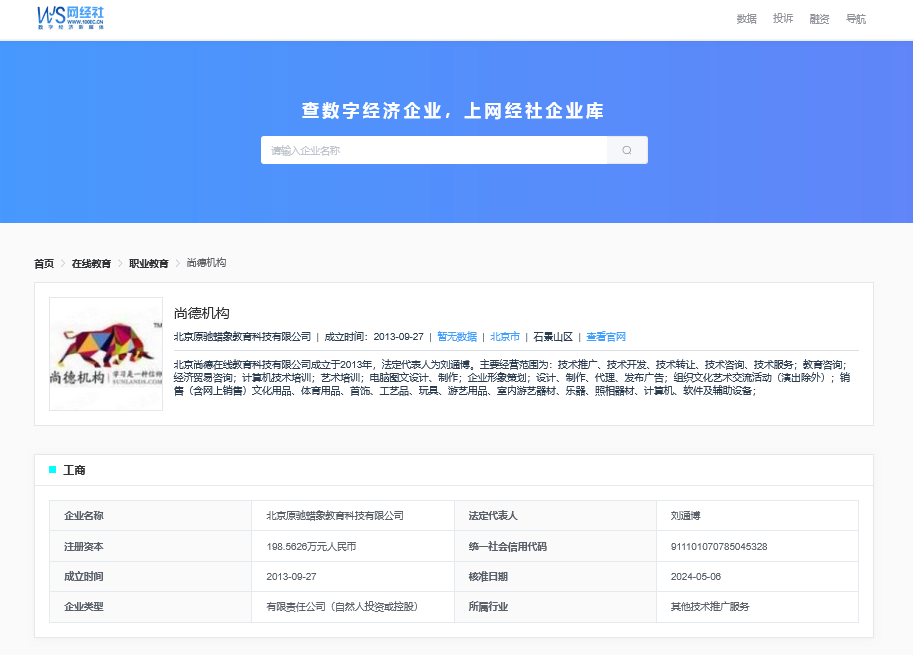Open the 投诉 navigation menu item

tap(783, 19)
